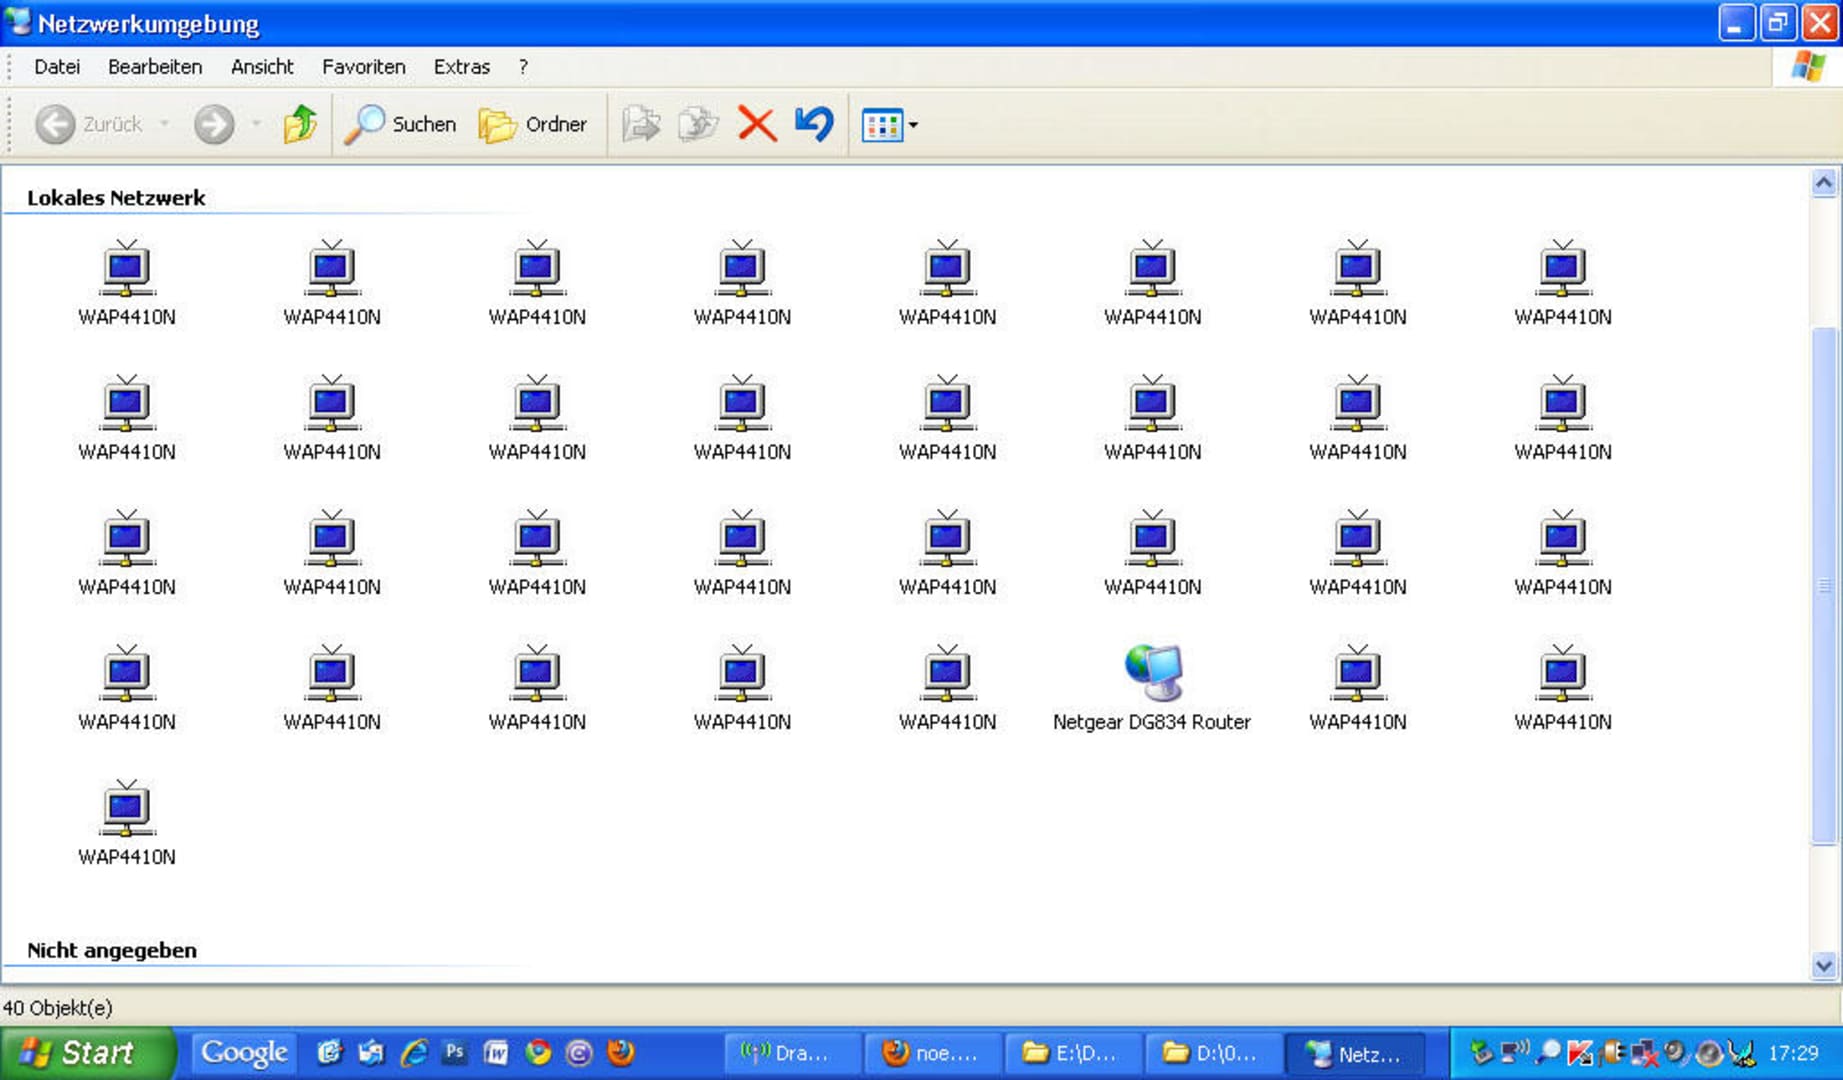Open the Datei menu
This screenshot has width=1843, height=1080.
coord(57,67)
